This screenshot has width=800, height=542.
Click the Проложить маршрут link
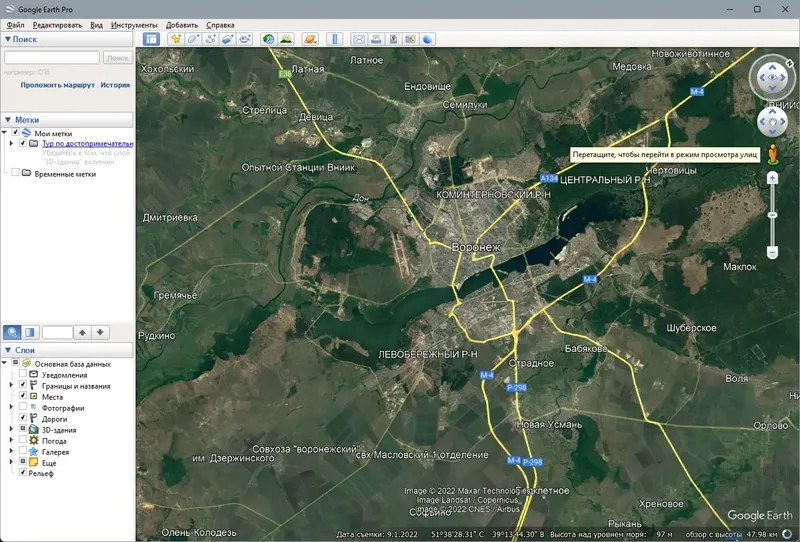point(58,85)
